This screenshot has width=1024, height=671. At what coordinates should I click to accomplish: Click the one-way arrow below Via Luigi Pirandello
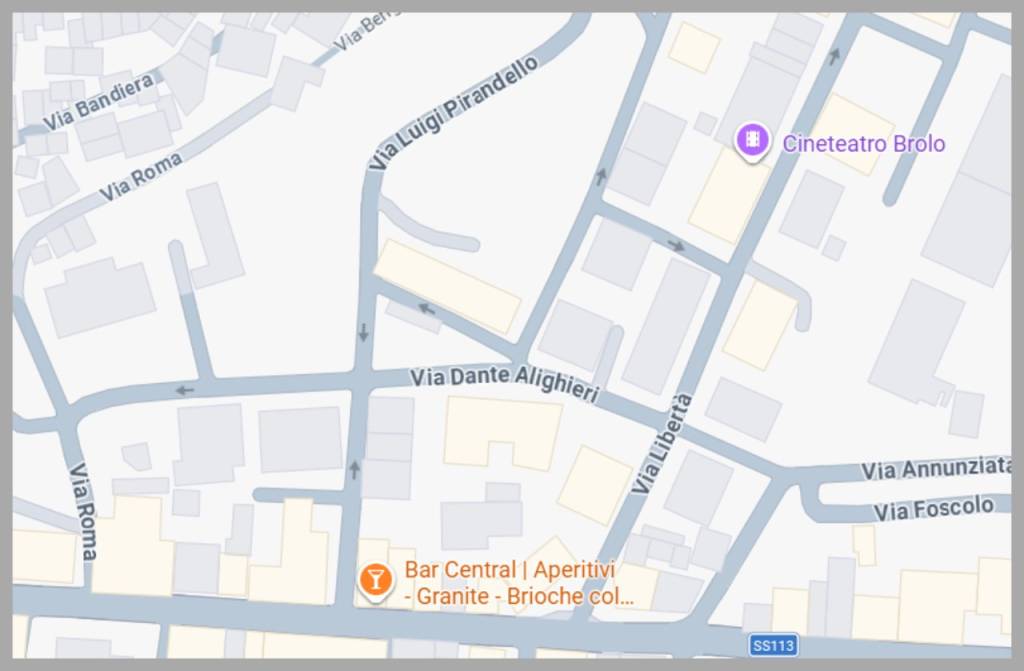(x=364, y=332)
